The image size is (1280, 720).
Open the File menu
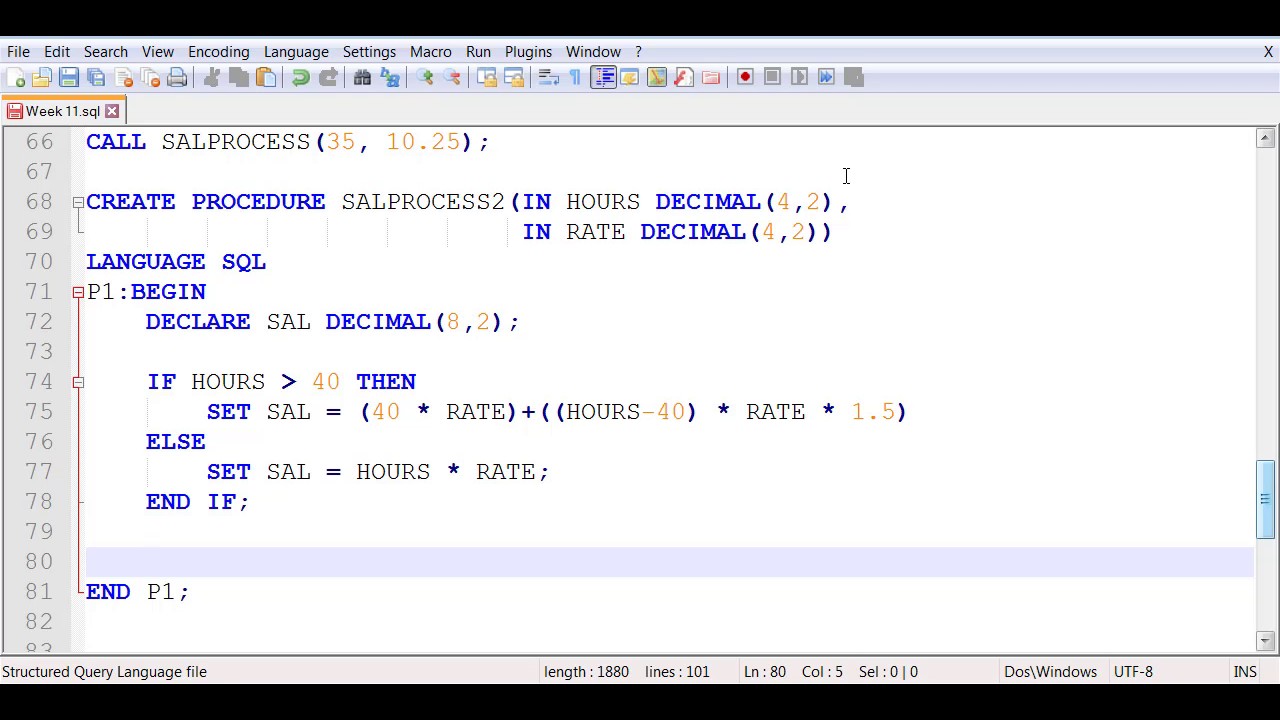18,52
